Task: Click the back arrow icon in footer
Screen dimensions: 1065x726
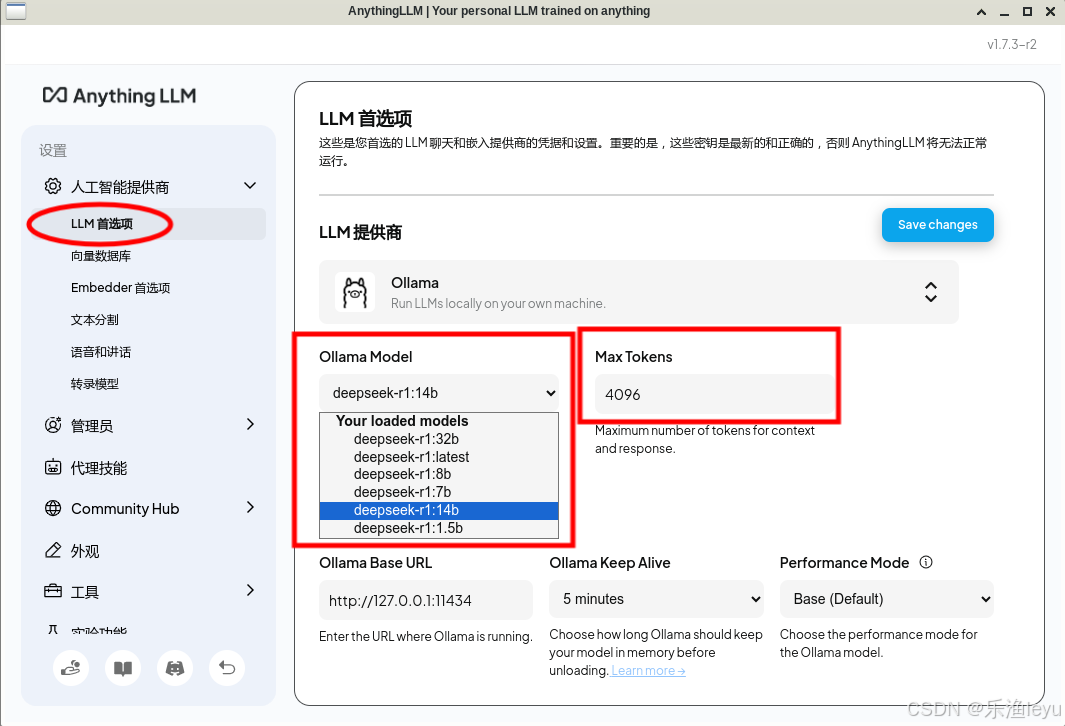Action: 227,668
